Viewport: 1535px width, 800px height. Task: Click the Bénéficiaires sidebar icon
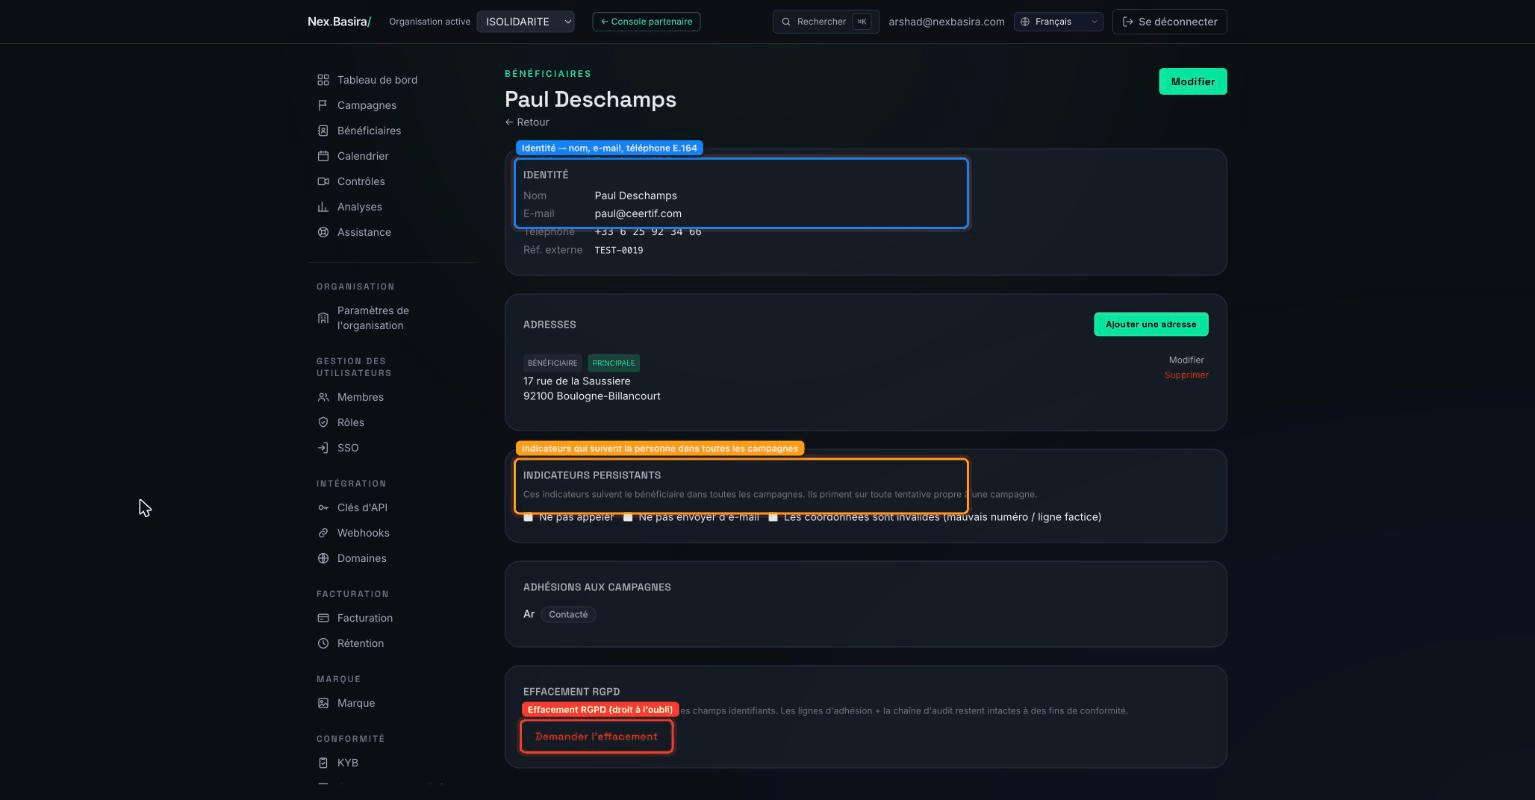point(323,131)
